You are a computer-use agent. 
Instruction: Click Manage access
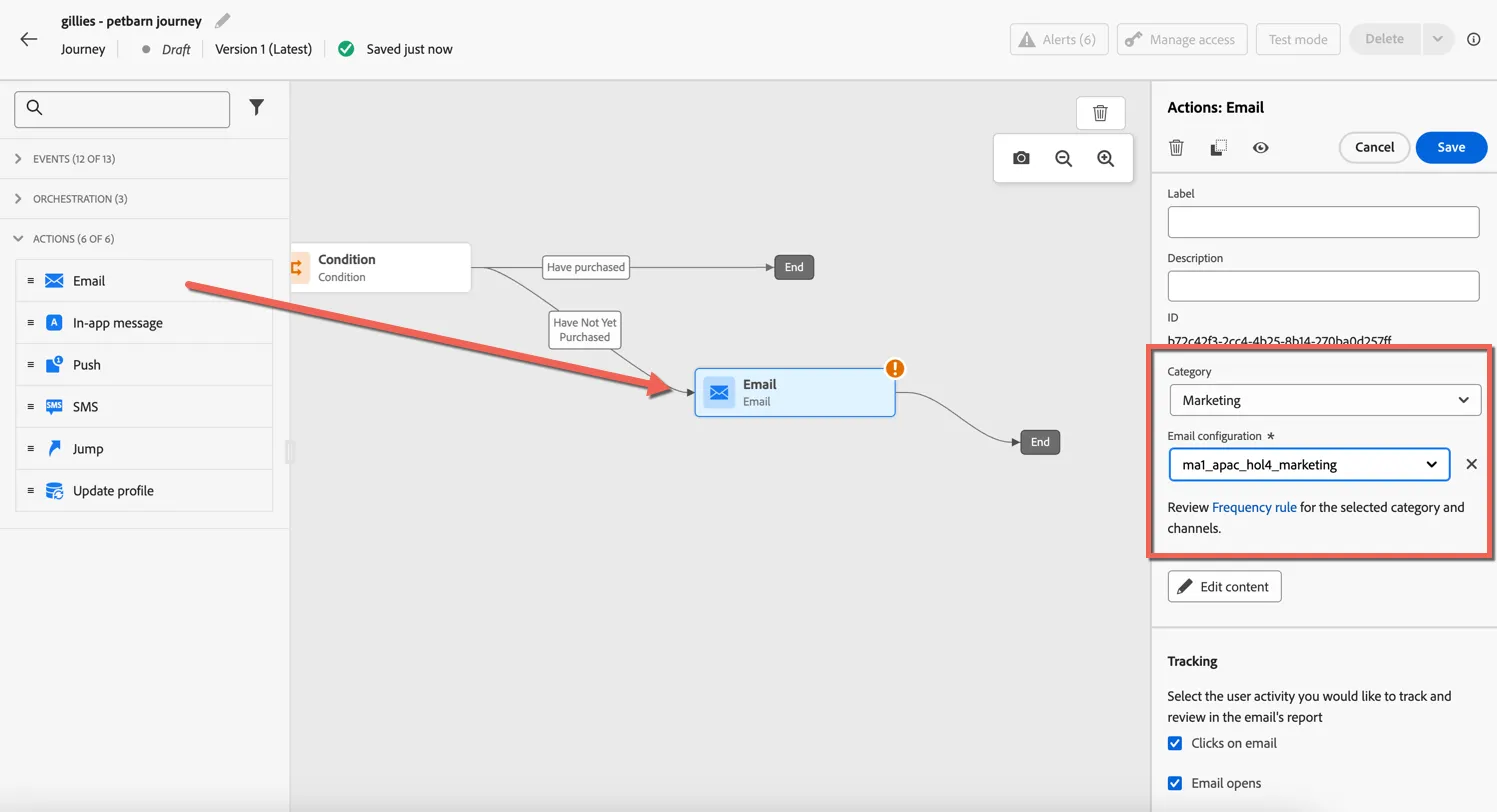tap(1181, 39)
